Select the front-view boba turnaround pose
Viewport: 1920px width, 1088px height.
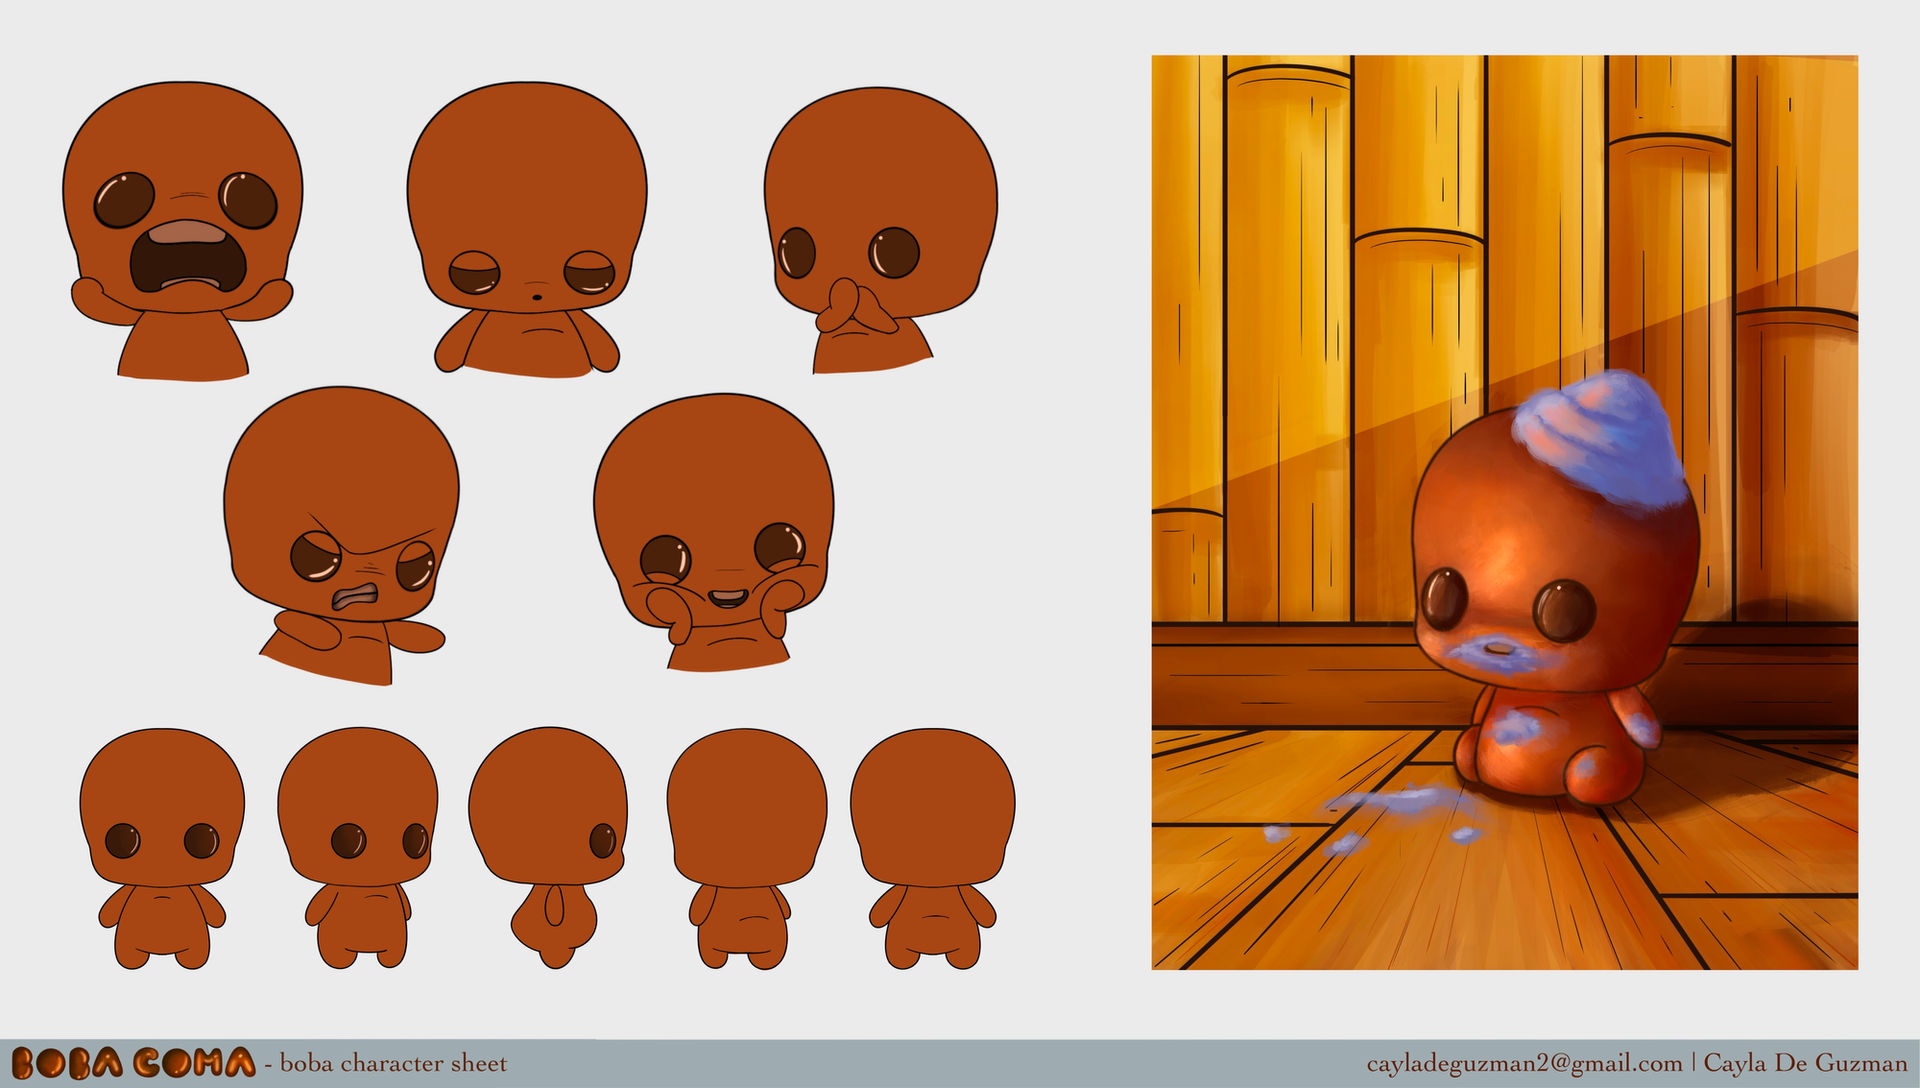click(162, 848)
